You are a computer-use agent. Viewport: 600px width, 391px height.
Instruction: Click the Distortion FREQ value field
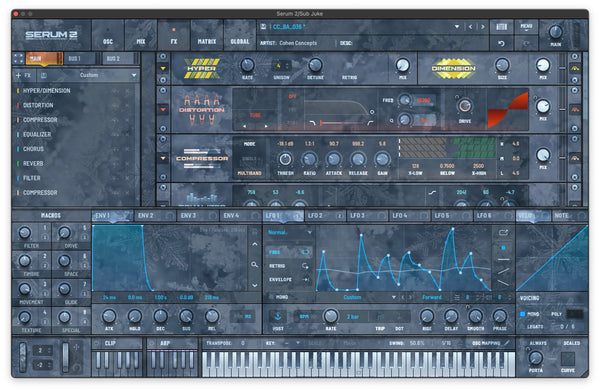tap(424, 101)
